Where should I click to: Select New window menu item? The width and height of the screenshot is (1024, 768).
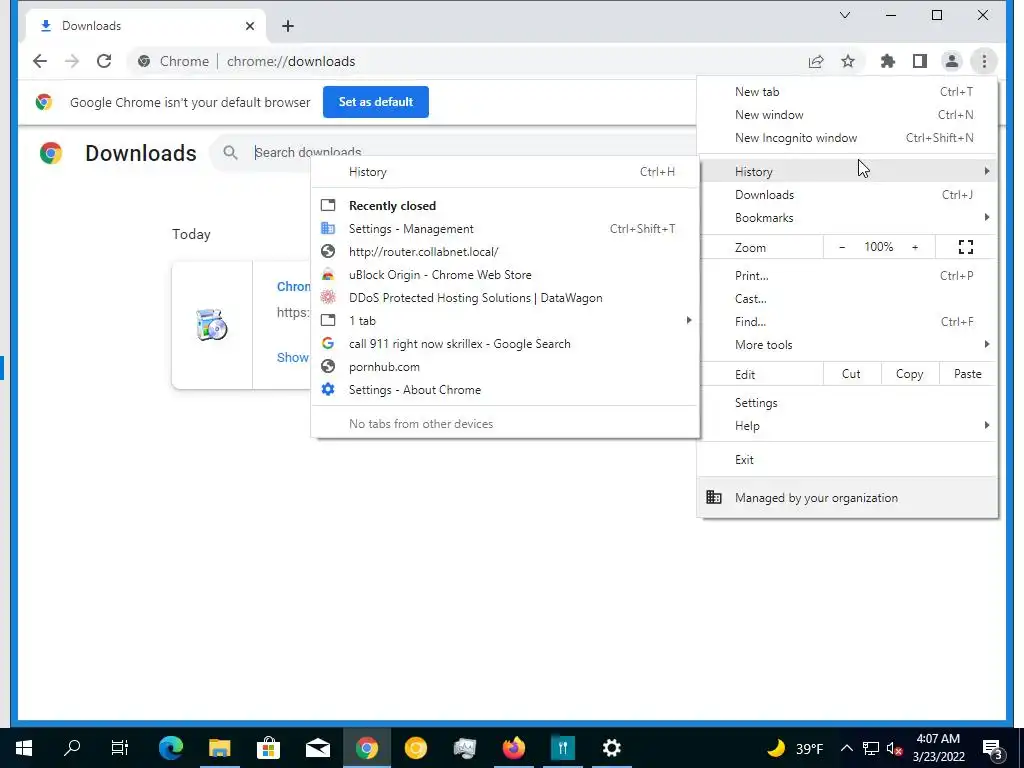tap(847, 115)
